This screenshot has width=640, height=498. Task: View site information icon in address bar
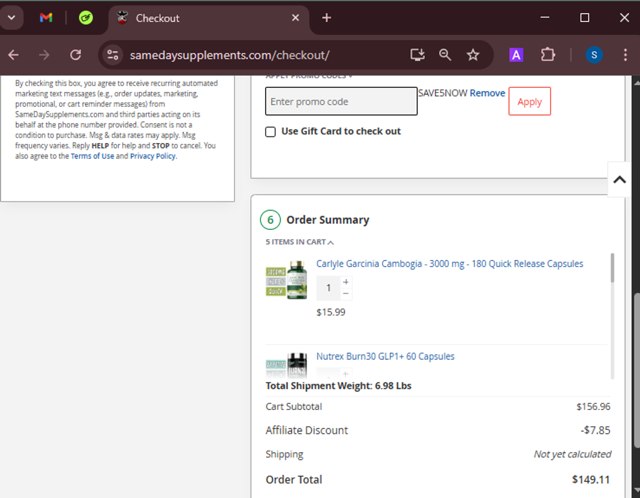[x=112, y=55]
